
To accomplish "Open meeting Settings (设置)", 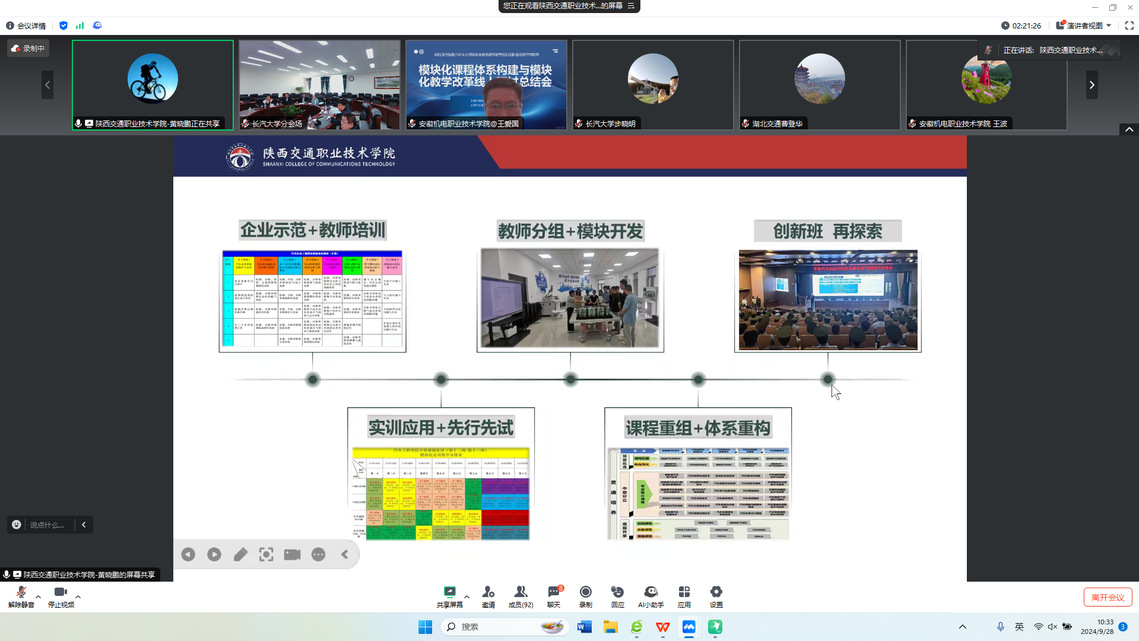I will [x=716, y=596].
